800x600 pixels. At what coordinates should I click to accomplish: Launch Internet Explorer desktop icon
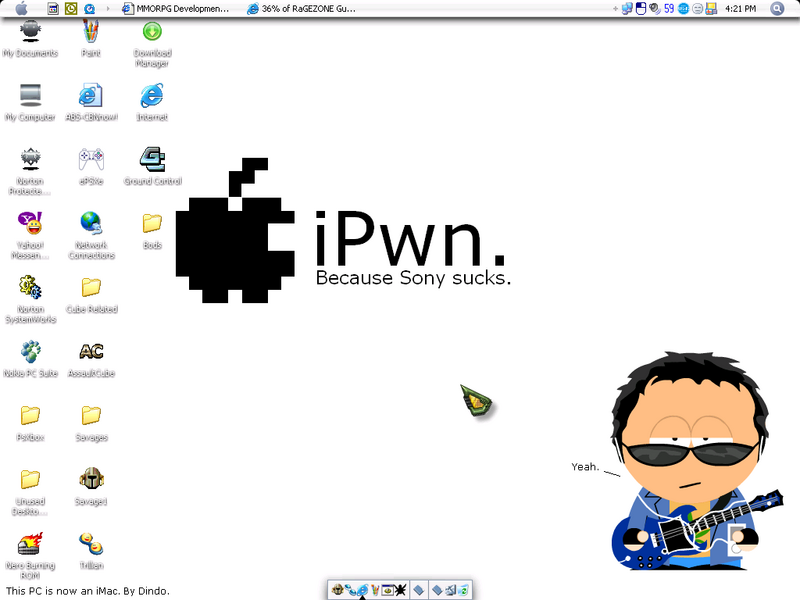coord(152,102)
